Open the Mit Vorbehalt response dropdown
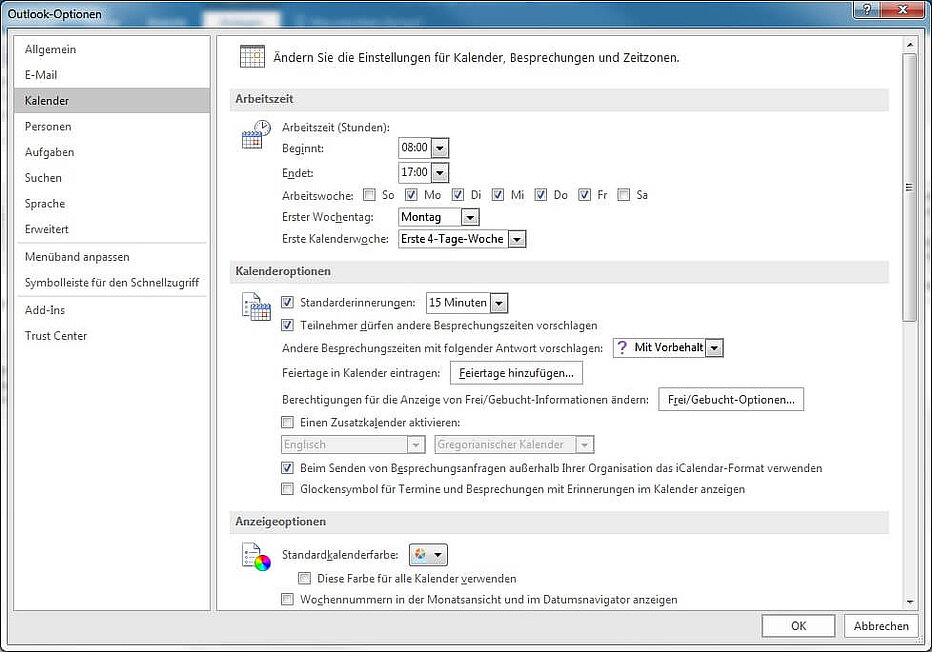 (714, 348)
